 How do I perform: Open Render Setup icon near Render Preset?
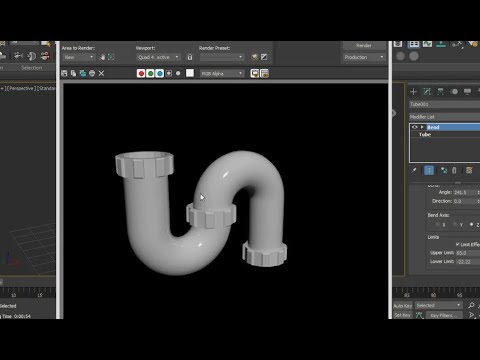[x=255, y=57]
